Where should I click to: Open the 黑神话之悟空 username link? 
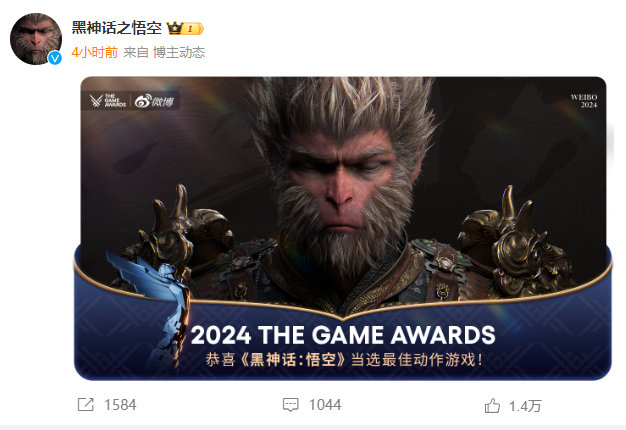point(117,28)
